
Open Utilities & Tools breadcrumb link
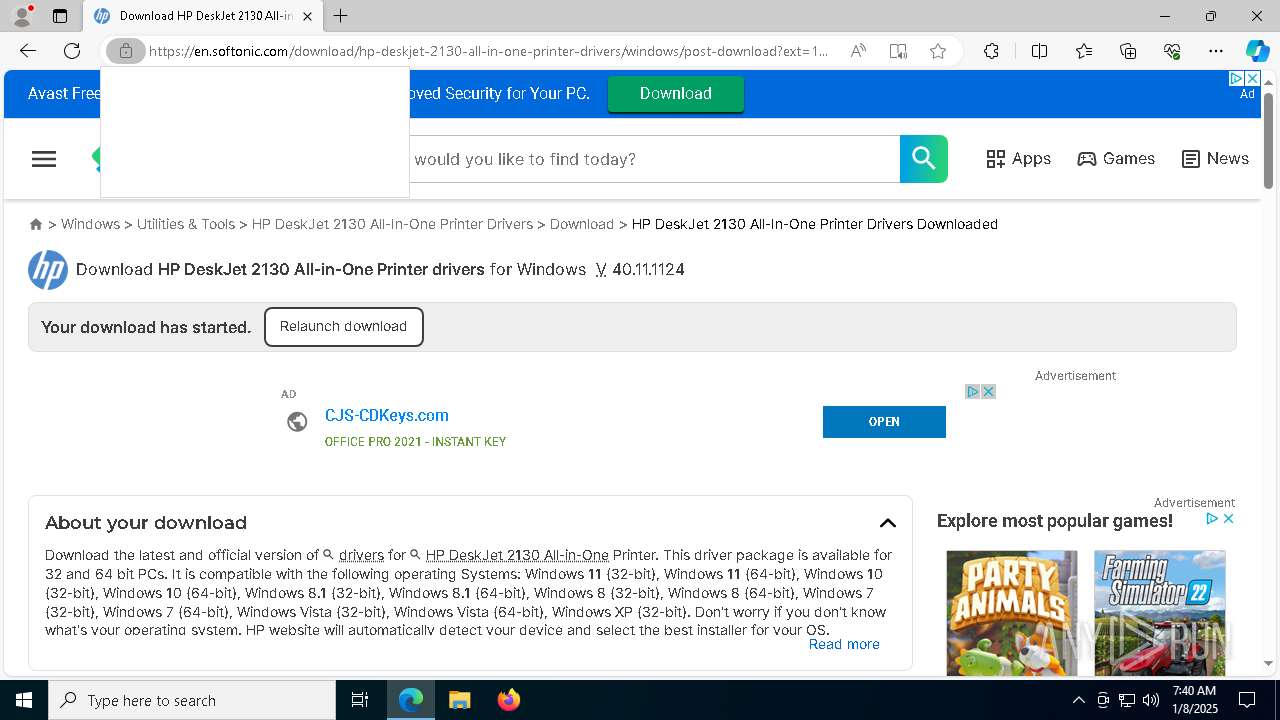click(x=186, y=224)
